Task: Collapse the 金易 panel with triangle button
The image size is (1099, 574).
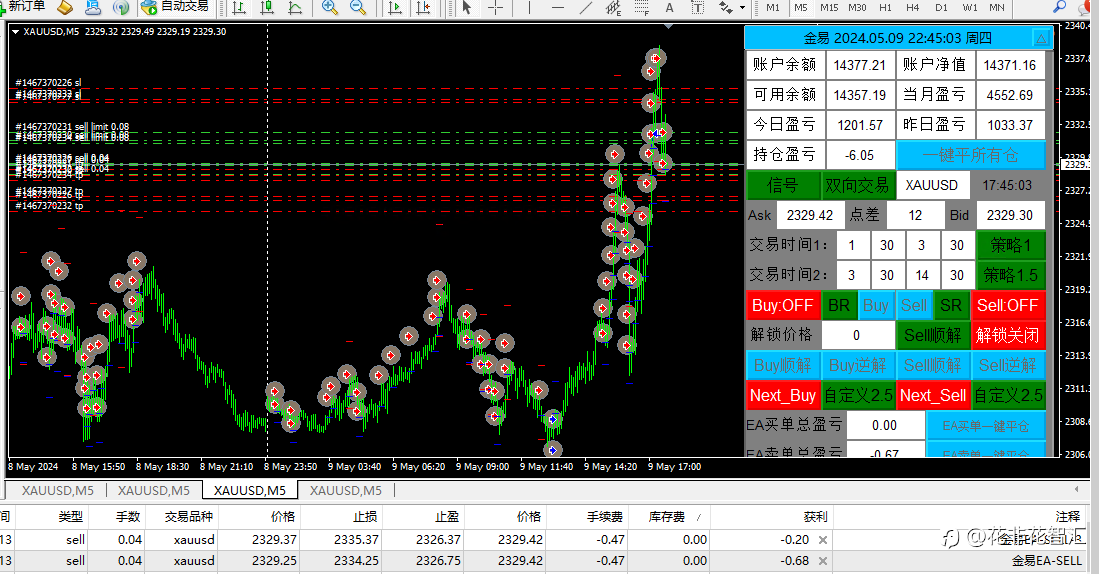Action: [x=1042, y=39]
